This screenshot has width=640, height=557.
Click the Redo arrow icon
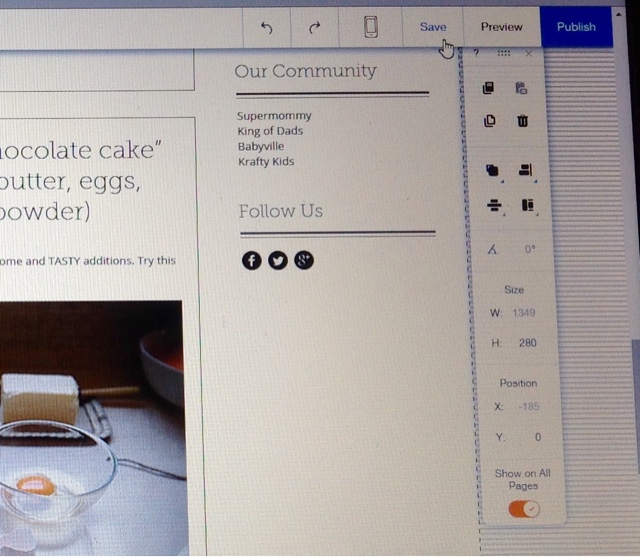pyautogui.click(x=314, y=28)
